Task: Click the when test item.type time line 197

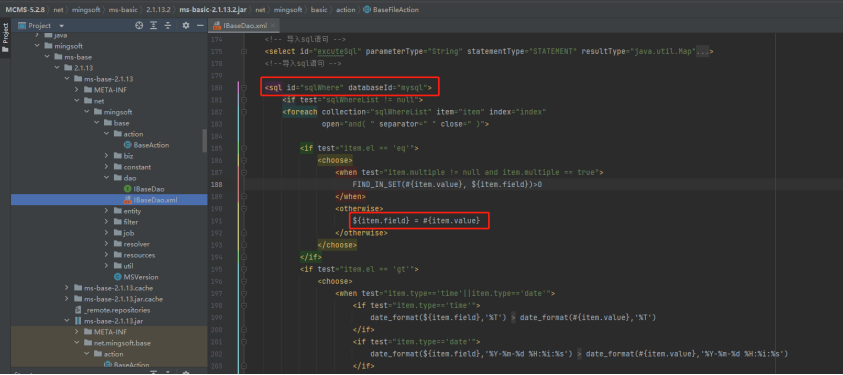Action: [445, 293]
